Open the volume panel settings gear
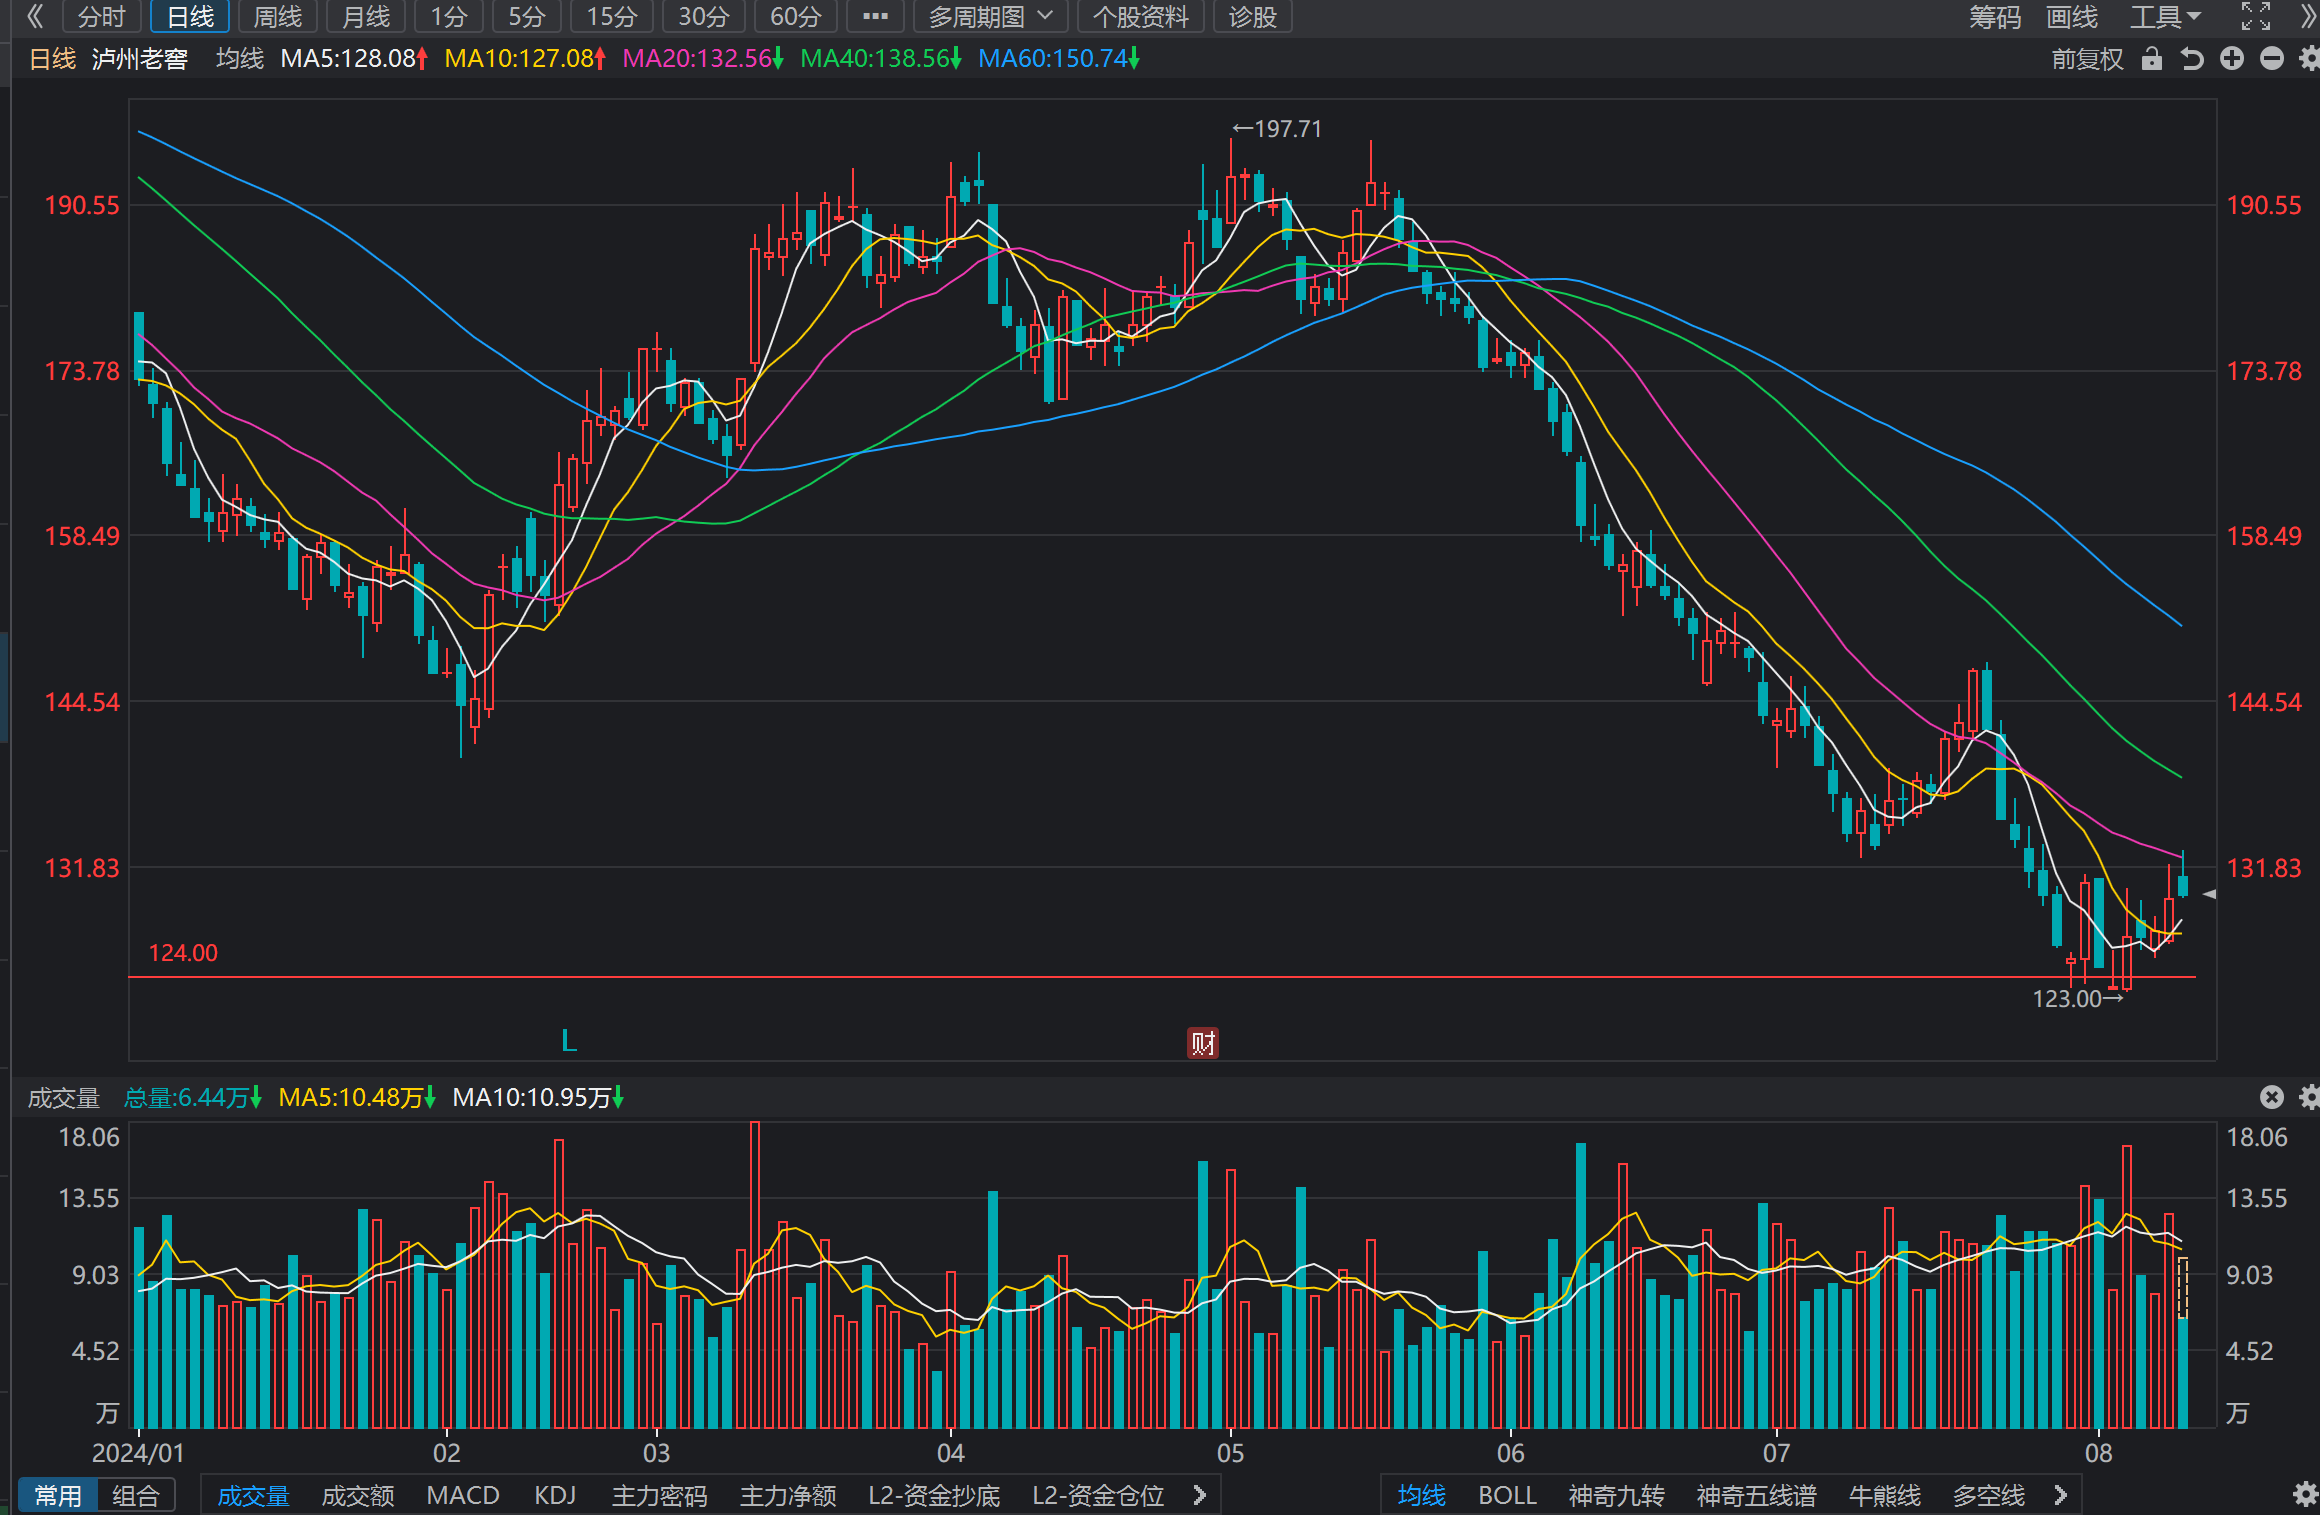 tap(2309, 1097)
